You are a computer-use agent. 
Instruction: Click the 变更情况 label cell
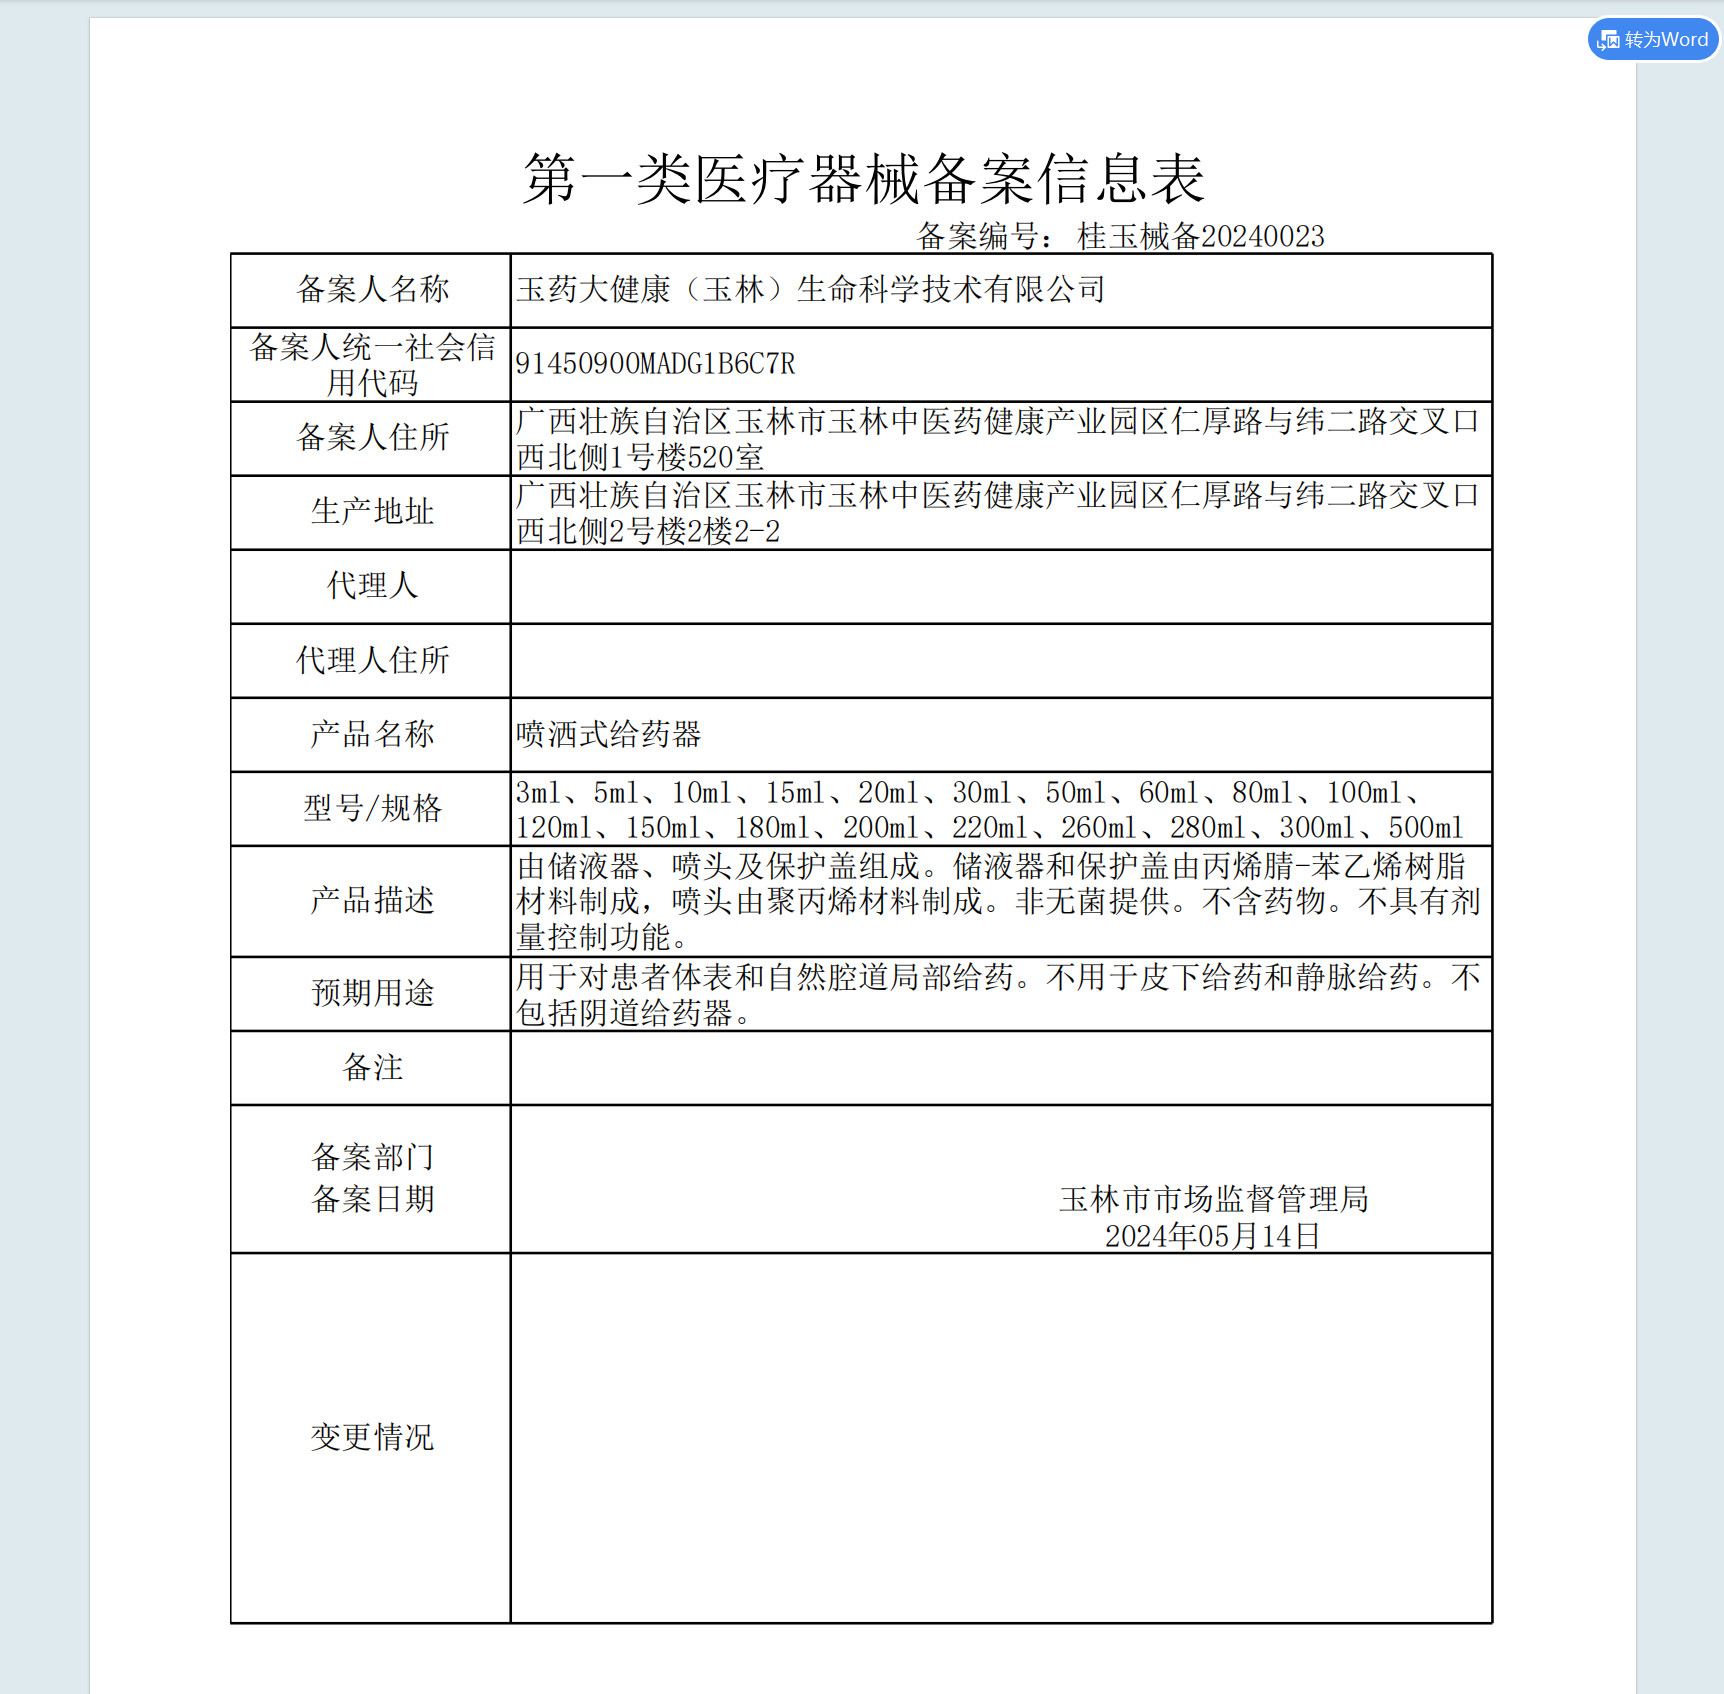[371, 1438]
